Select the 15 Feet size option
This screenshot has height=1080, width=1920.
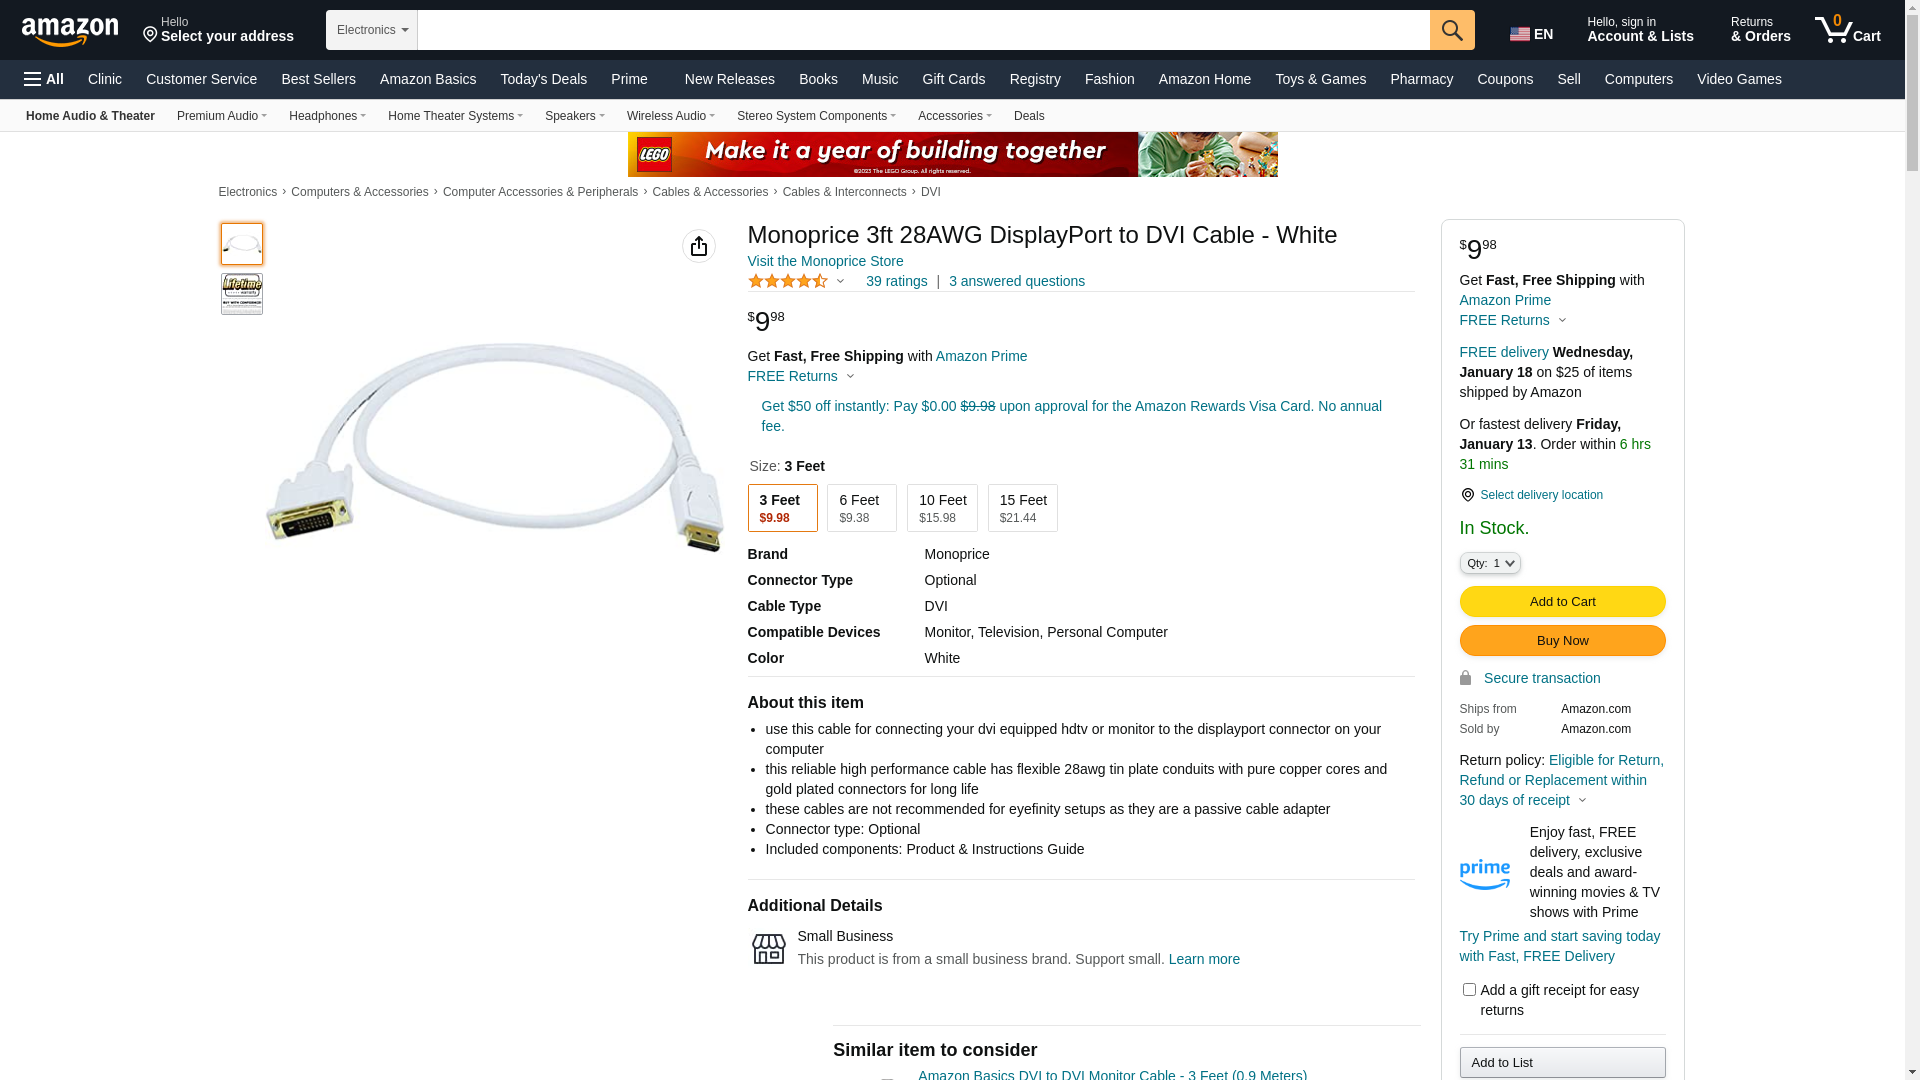[x=1023, y=508]
